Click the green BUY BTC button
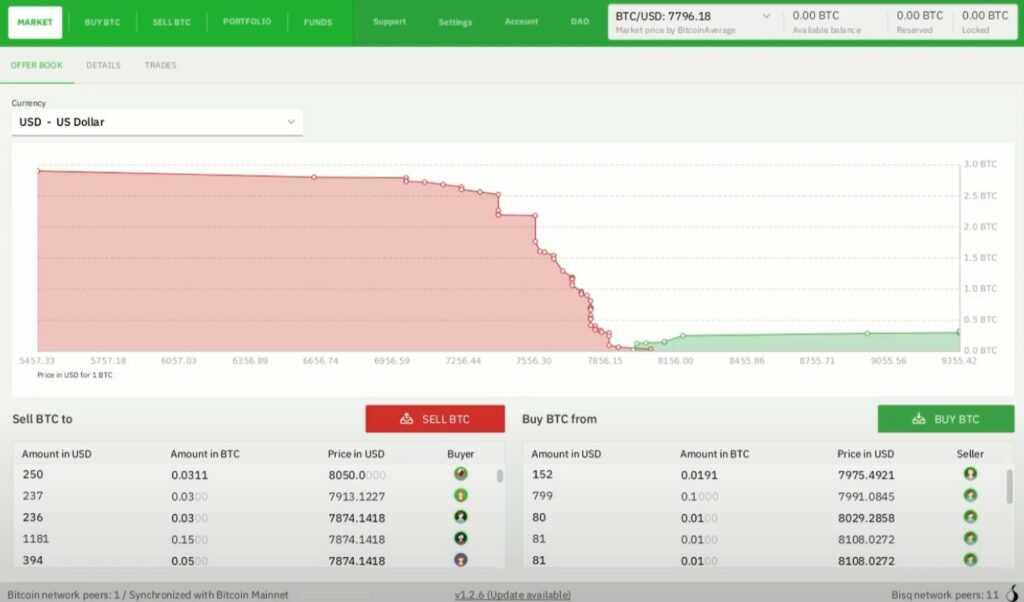The height and width of the screenshot is (602, 1024). click(945, 419)
